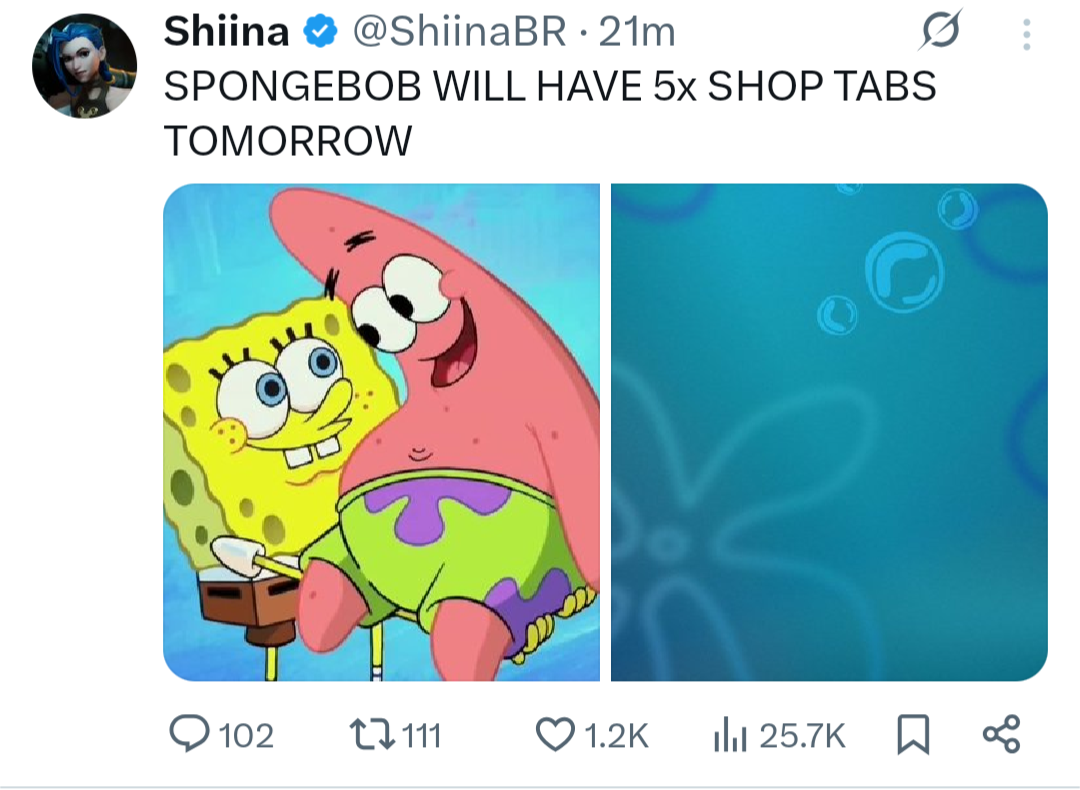Open the blue bubbles background image
The height and width of the screenshot is (790, 1080).
(829, 432)
